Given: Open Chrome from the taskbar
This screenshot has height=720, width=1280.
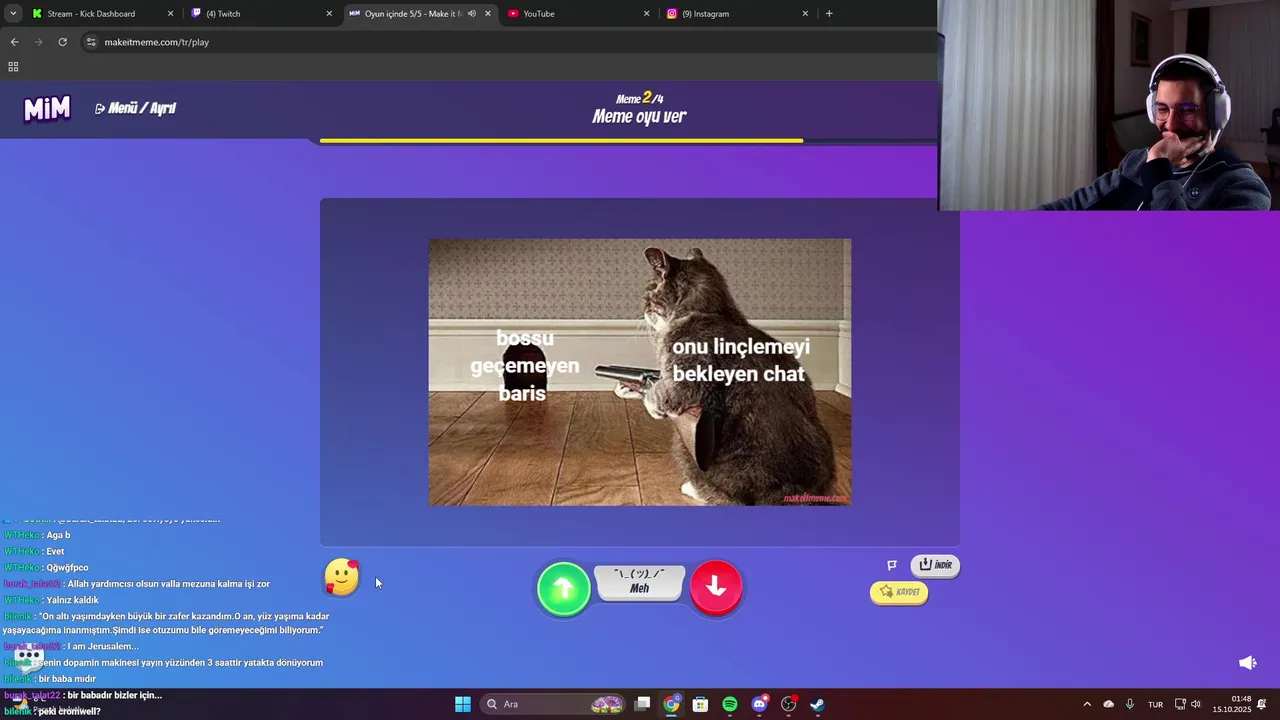Looking at the screenshot, I should [671, 704].
